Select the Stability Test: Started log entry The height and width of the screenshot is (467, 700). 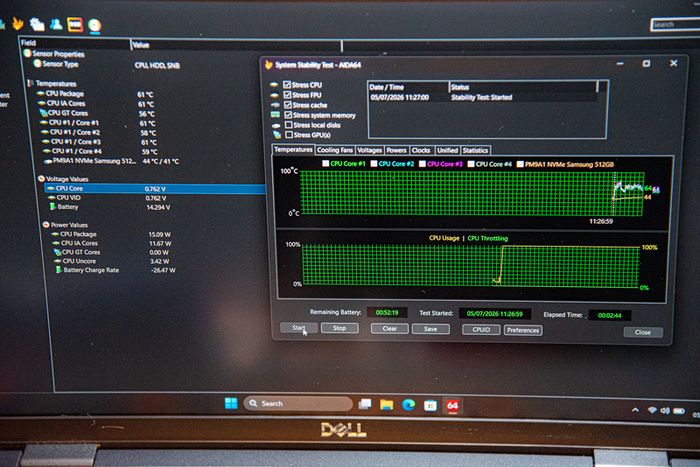coord(483,97)
